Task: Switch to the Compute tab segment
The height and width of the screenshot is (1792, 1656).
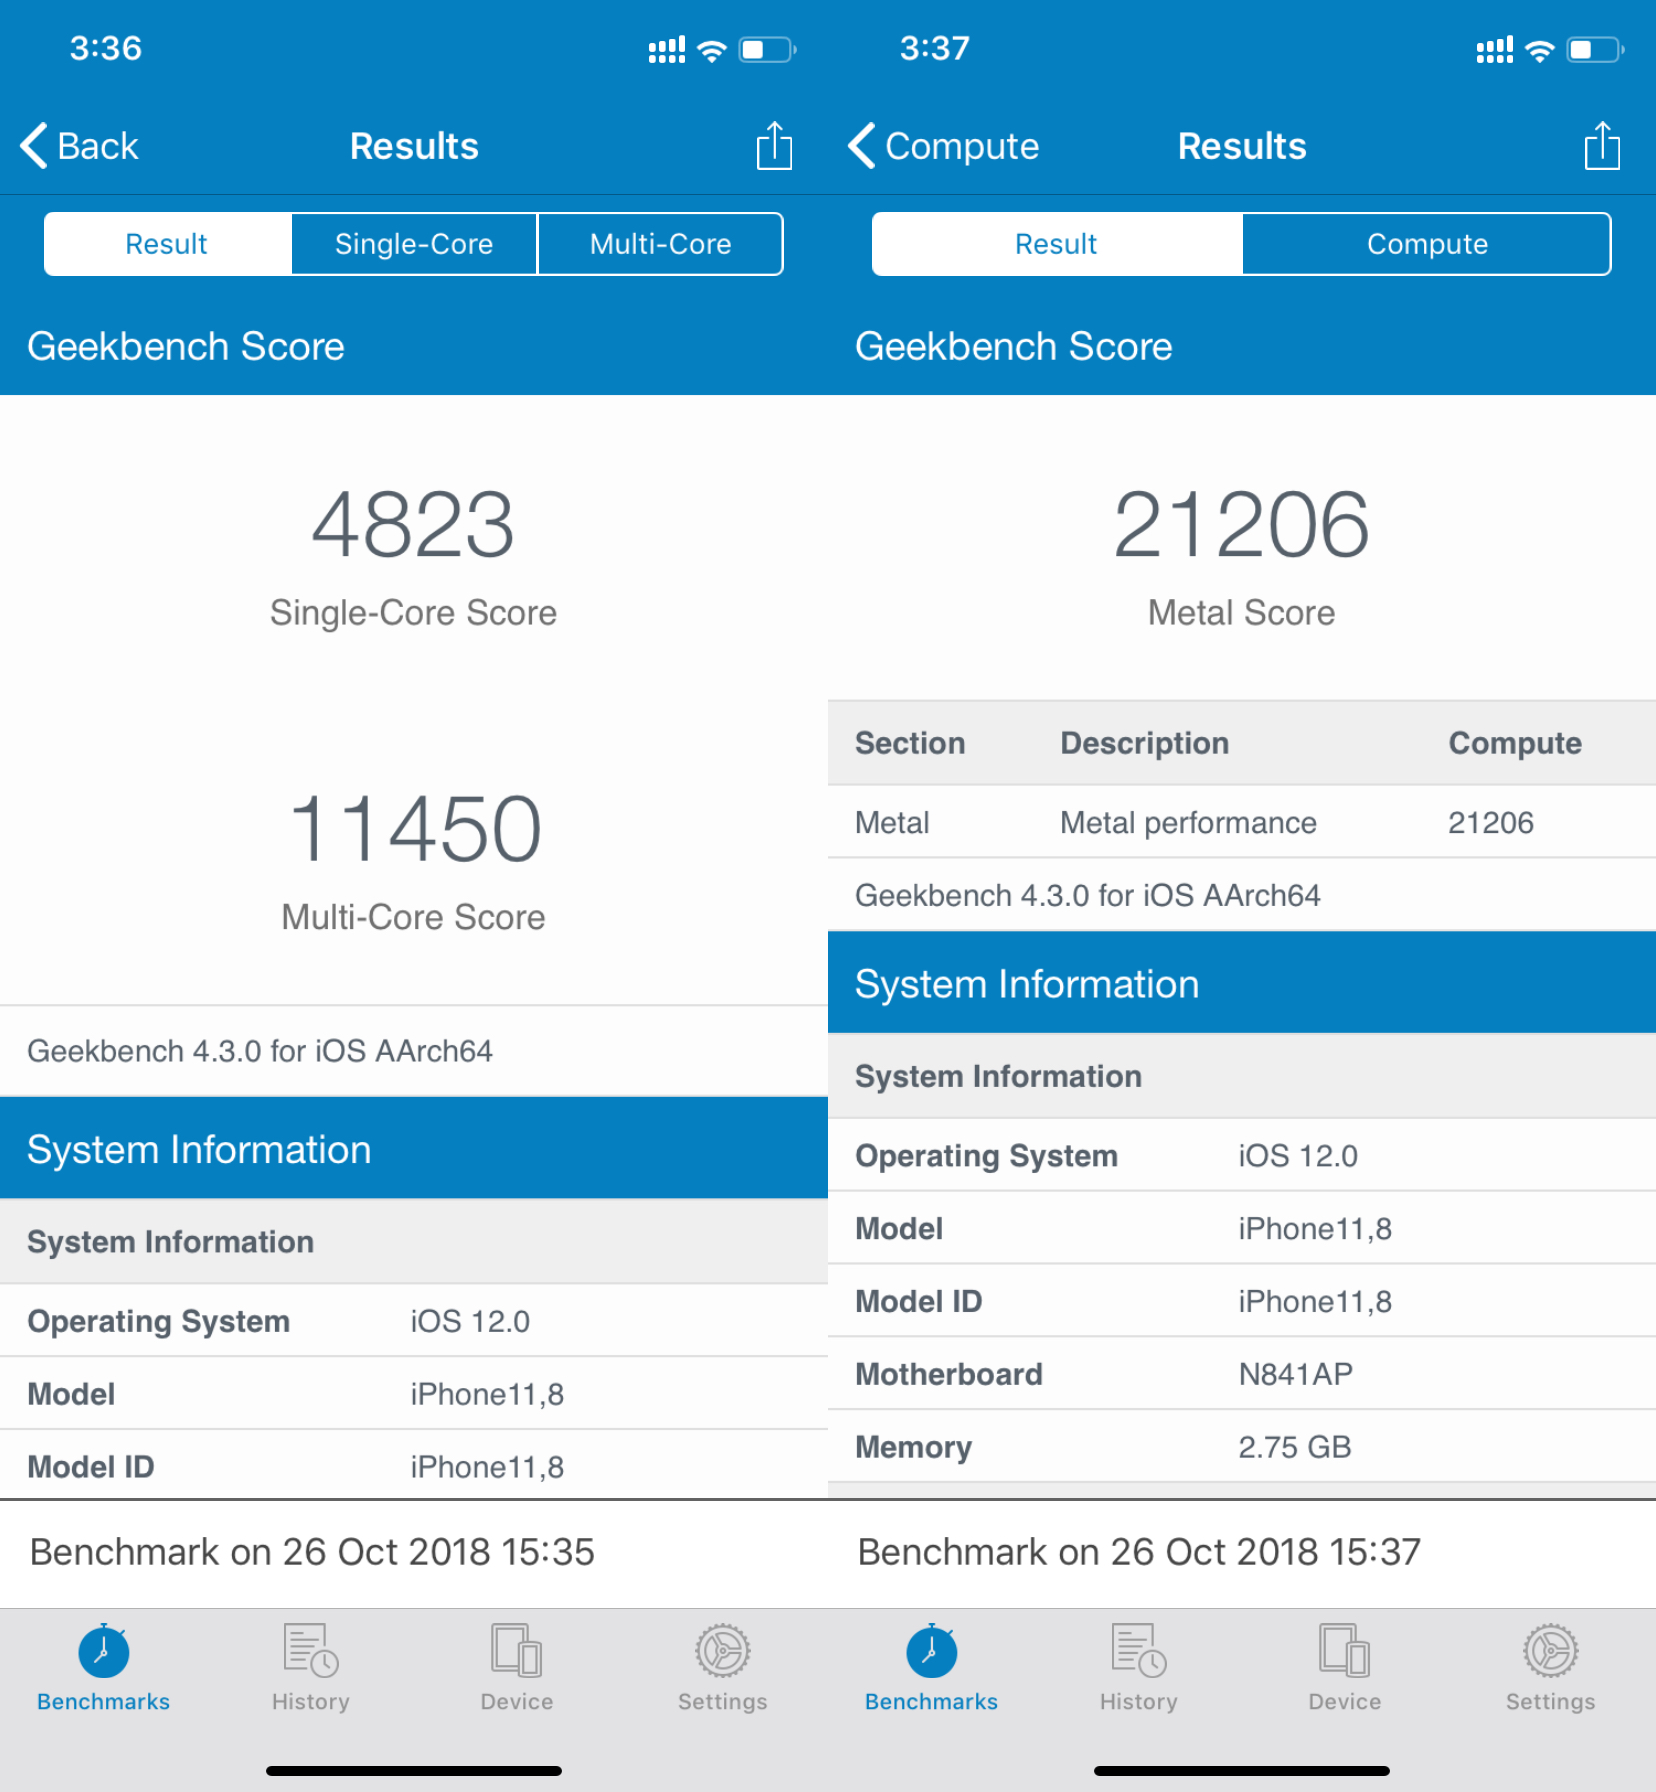Action: (x=1427, y=244)
